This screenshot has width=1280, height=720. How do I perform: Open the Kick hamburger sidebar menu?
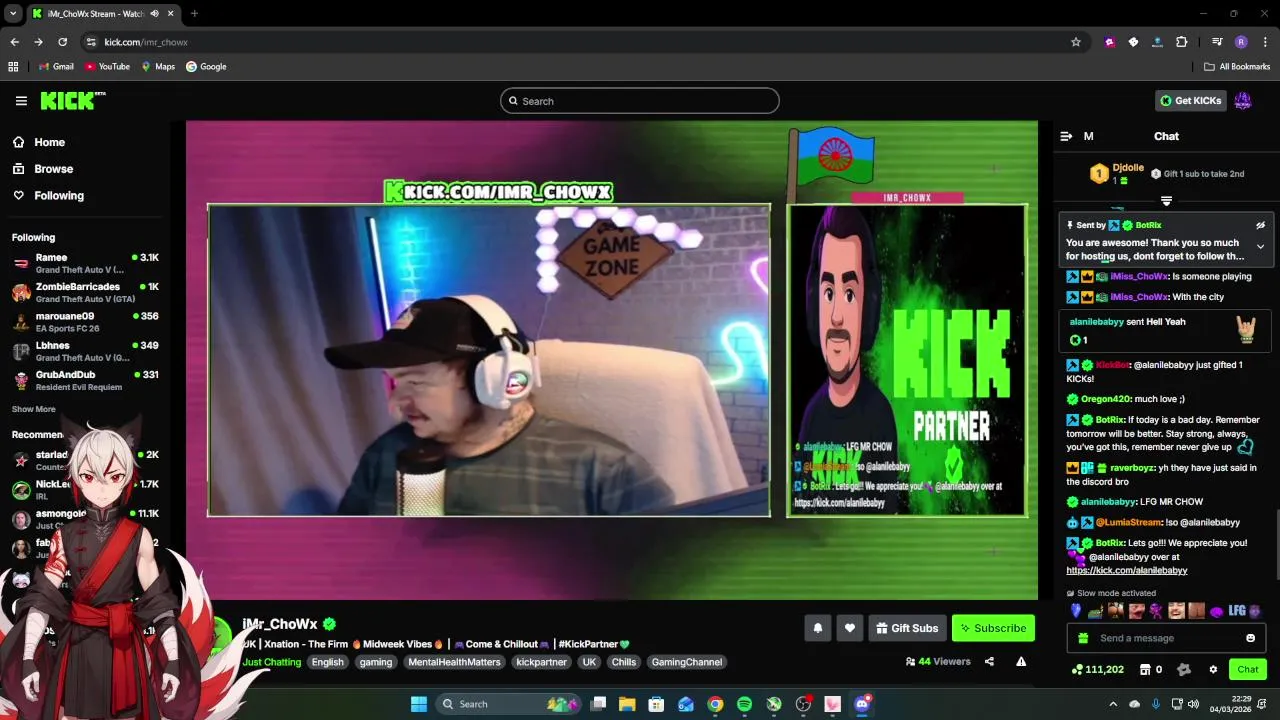21,101
